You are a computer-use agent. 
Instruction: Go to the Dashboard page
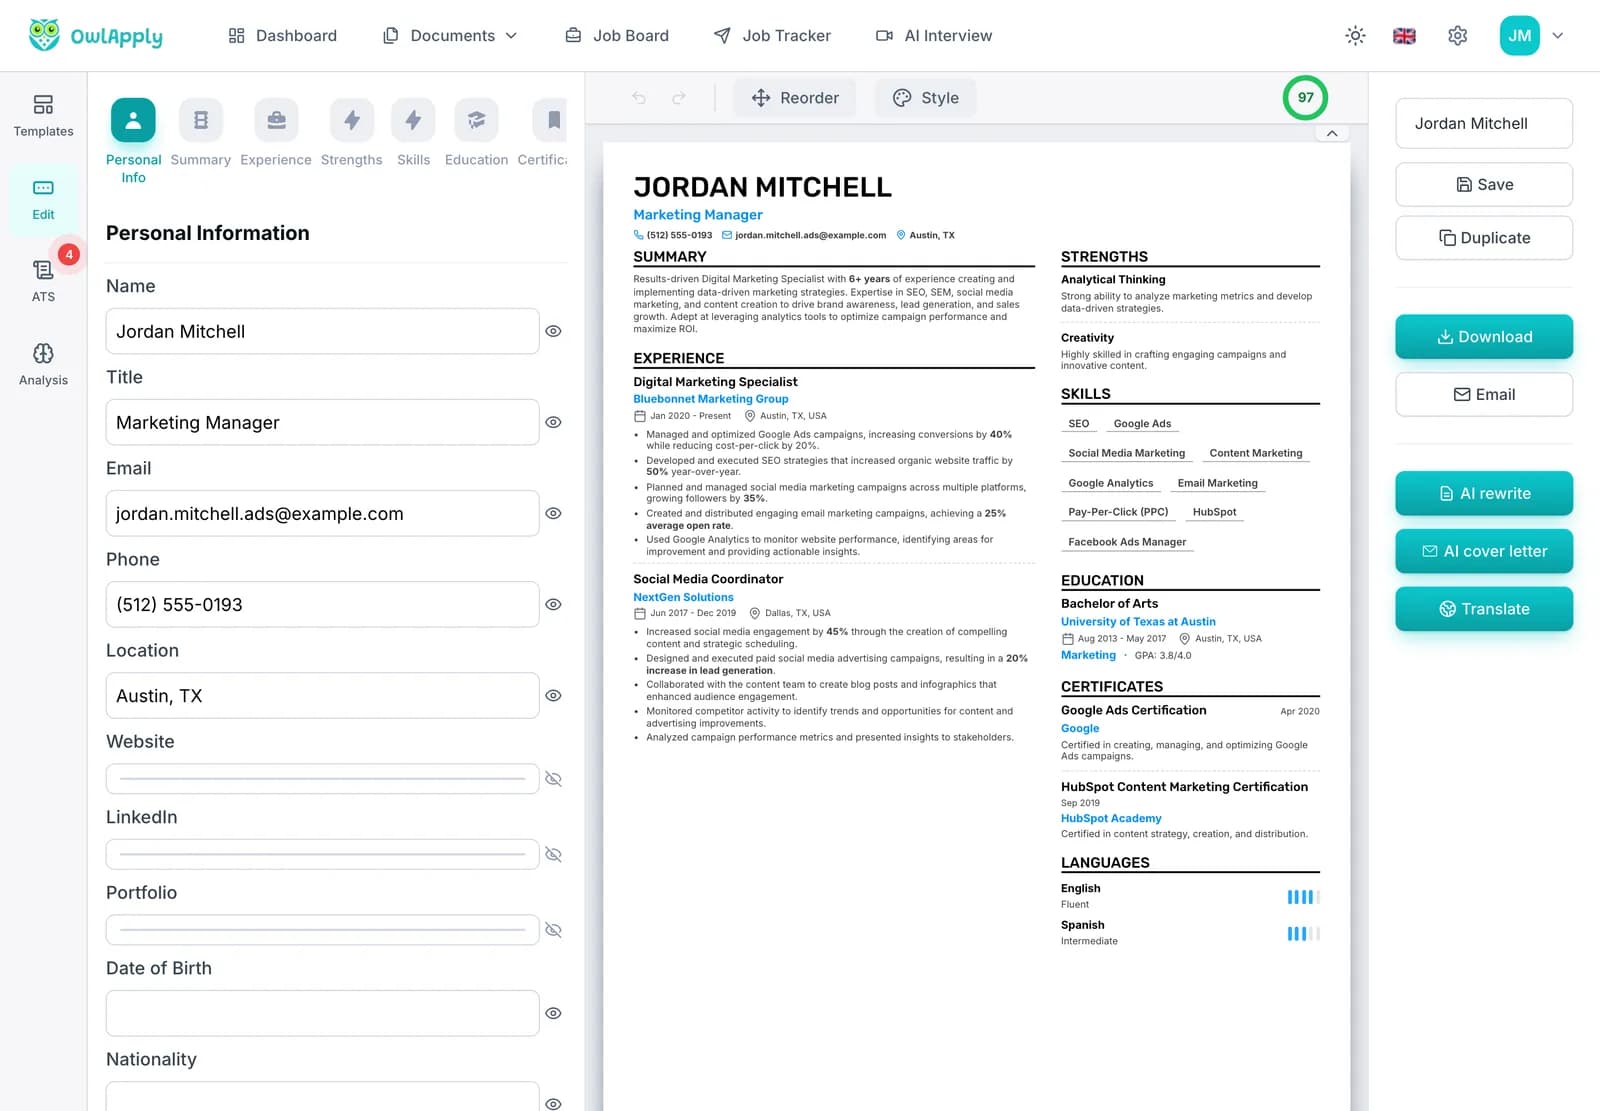(x=283, y=36)
